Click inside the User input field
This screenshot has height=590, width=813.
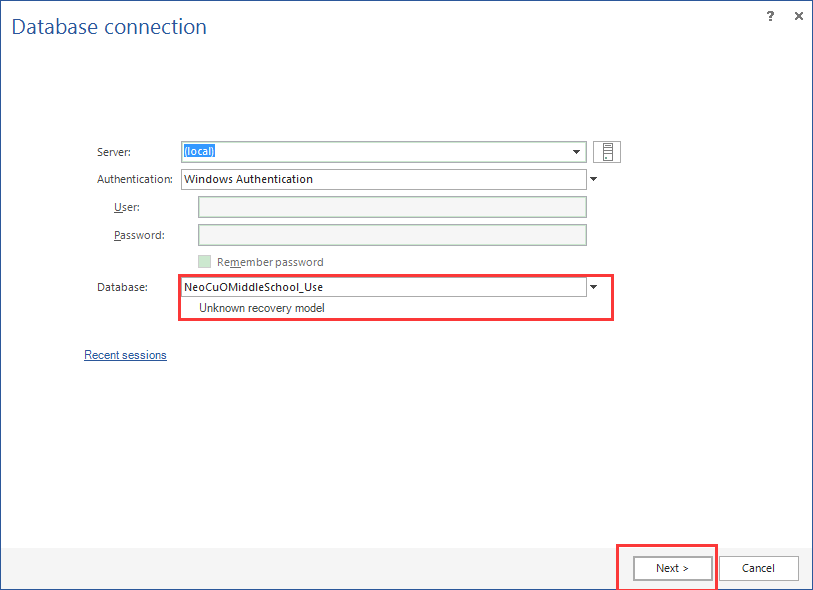(x=390, y=207)
